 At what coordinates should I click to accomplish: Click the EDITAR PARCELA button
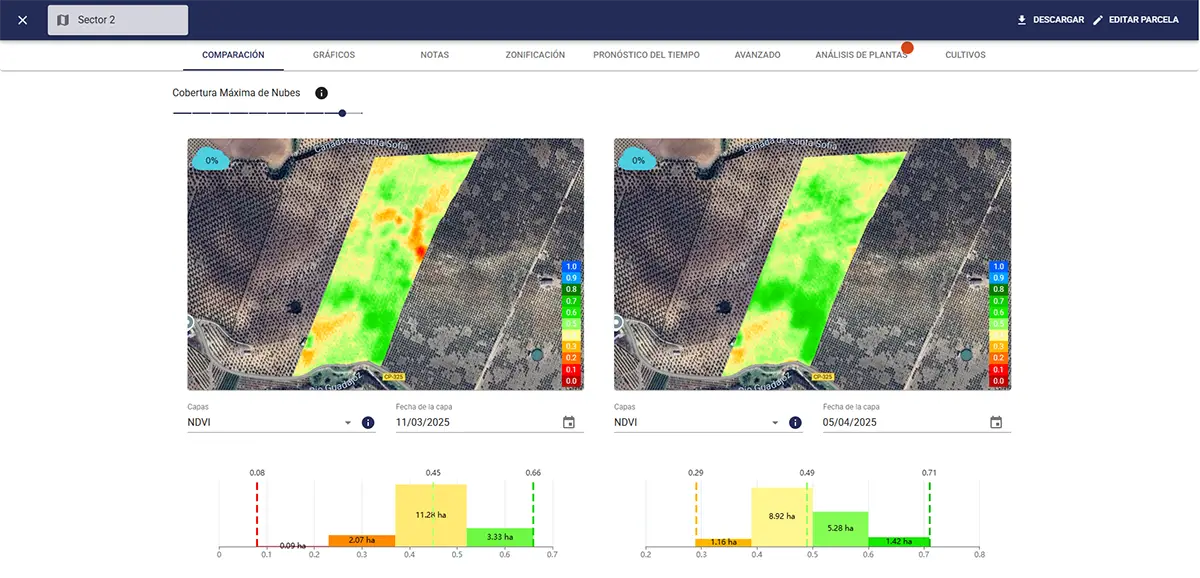[x=1135, y=20]
